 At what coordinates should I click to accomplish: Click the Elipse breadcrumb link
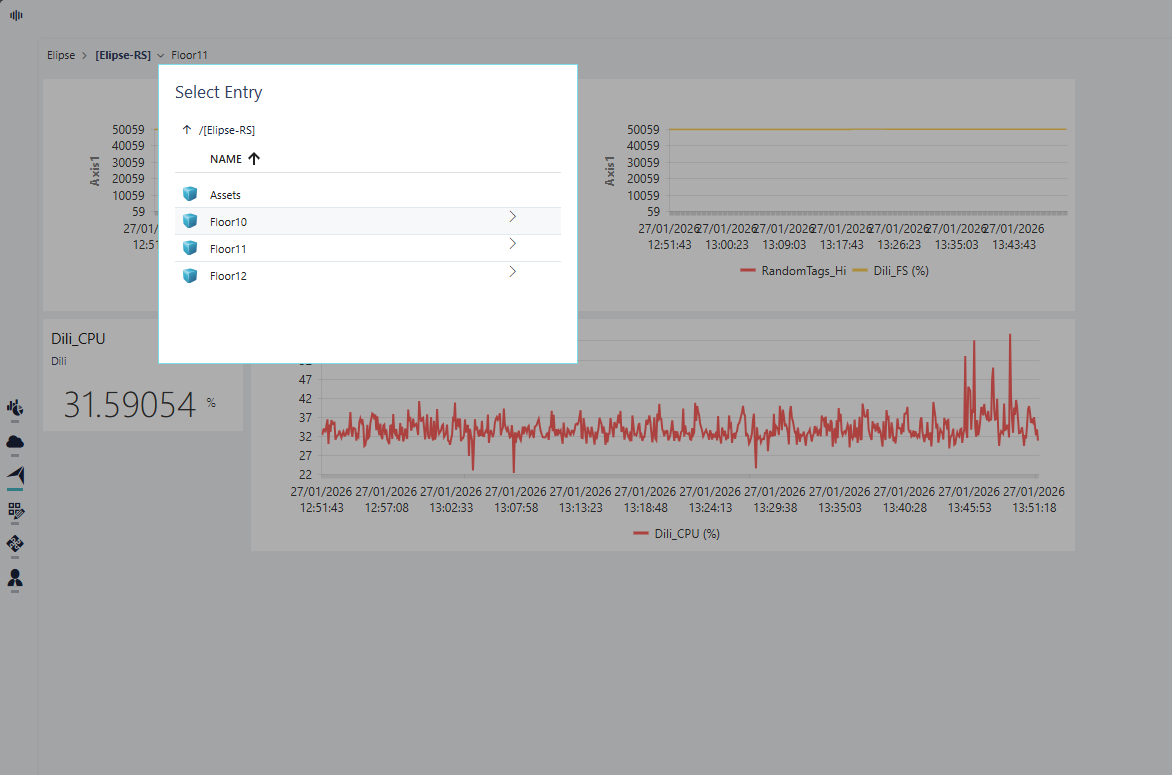(x=61, y=56)
